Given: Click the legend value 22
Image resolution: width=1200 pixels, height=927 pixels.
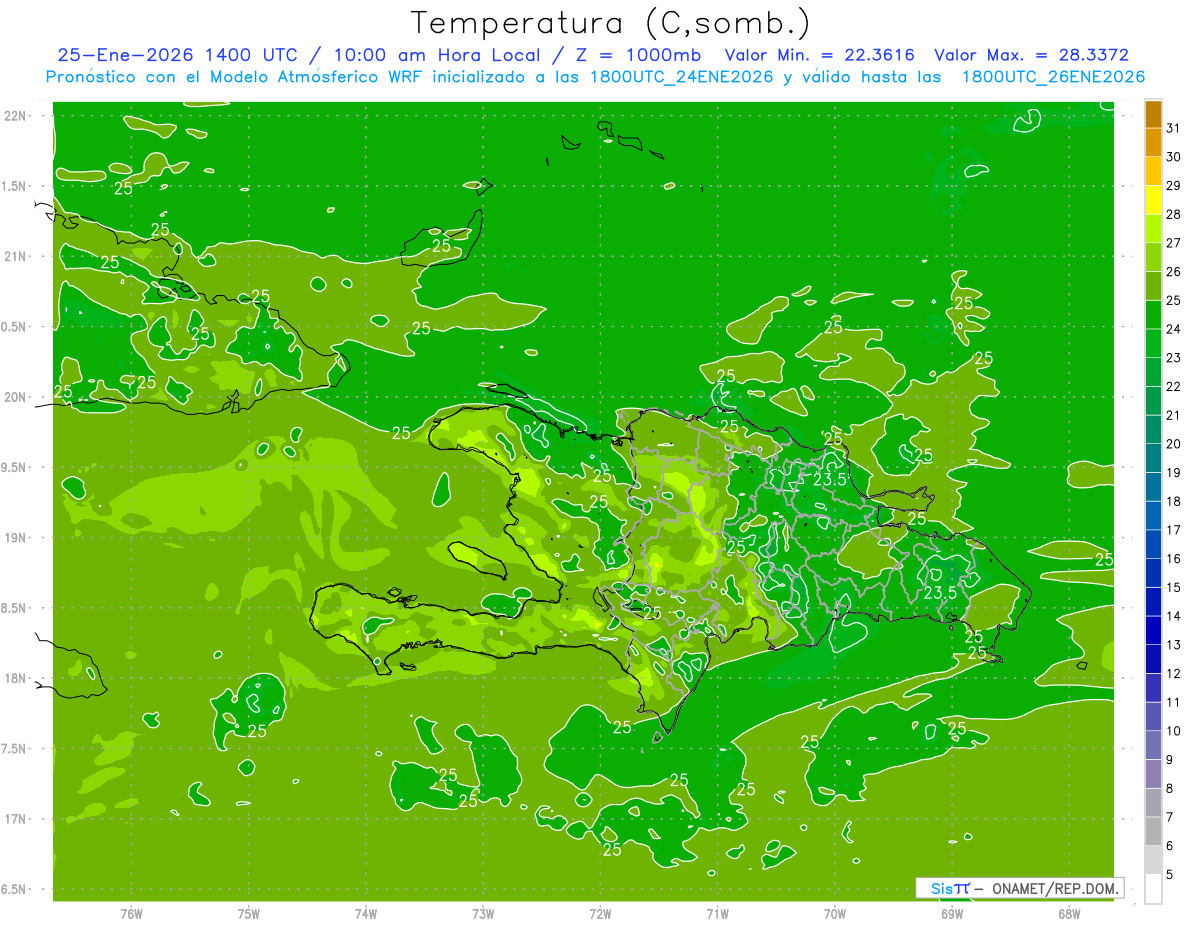Looking at the screenshot, I should coord(1173,386).
